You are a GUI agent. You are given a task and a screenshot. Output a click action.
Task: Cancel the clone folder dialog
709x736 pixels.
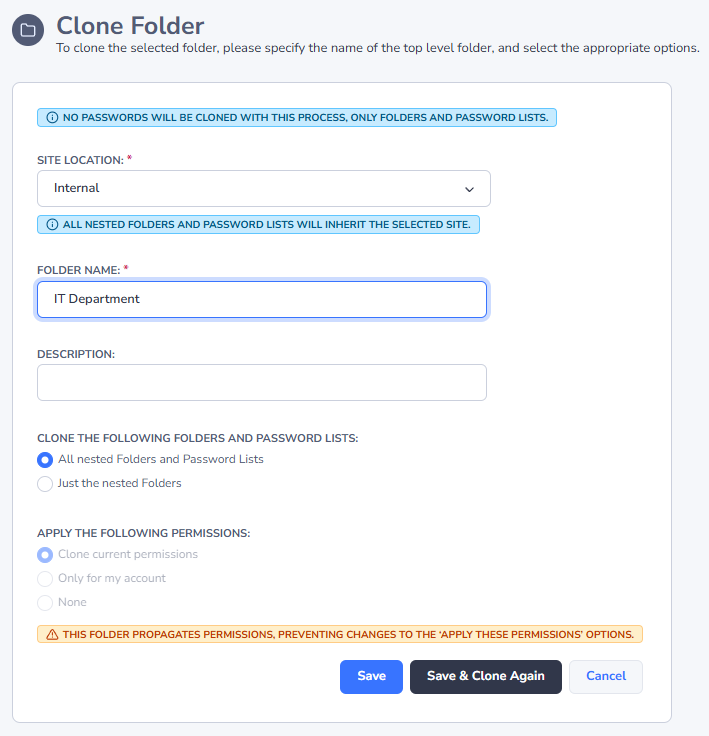tap(605, 677)
